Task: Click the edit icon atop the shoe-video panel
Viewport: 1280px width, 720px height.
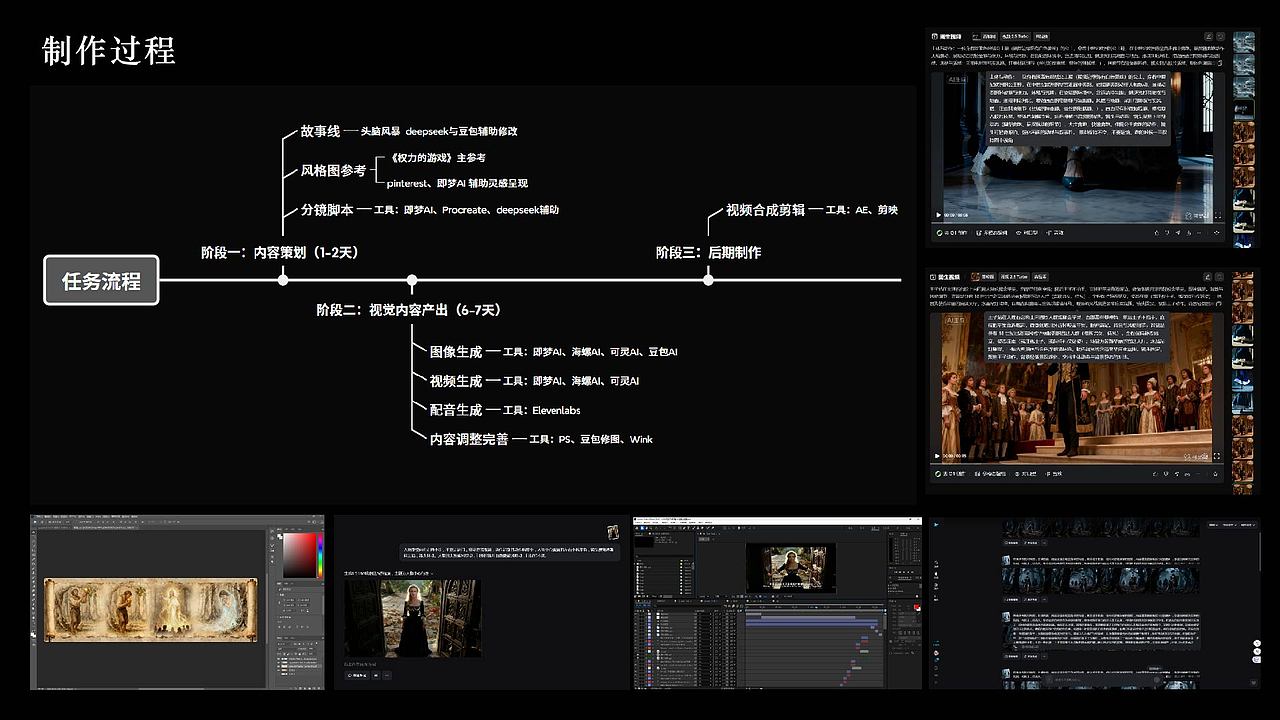Action: pyautogui.click(x=1208, y=37)
